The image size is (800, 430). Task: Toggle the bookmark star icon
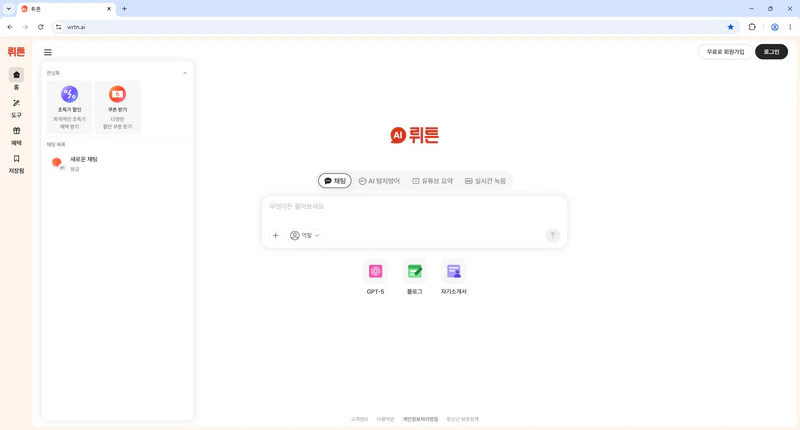pos(731,27)
